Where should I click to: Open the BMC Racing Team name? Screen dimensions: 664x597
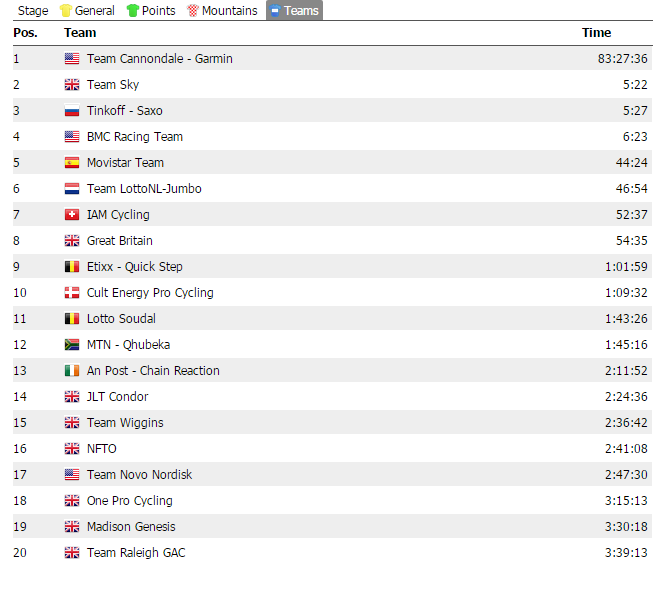(x=135, y=137)
